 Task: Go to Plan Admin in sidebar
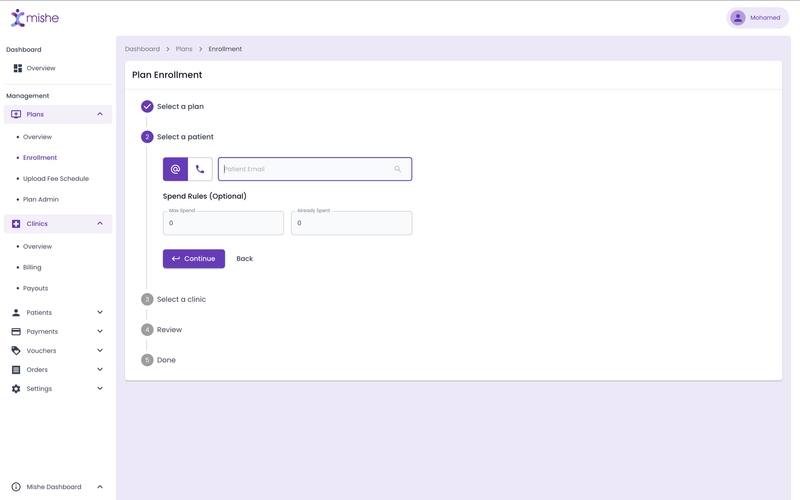click(41, 200)
